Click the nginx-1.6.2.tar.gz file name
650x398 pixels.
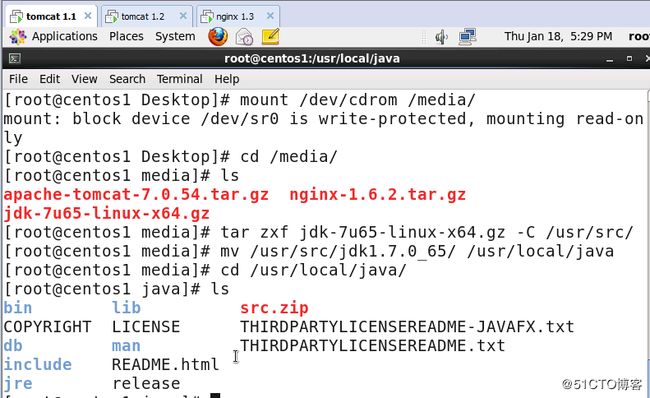tap(378, 194)
